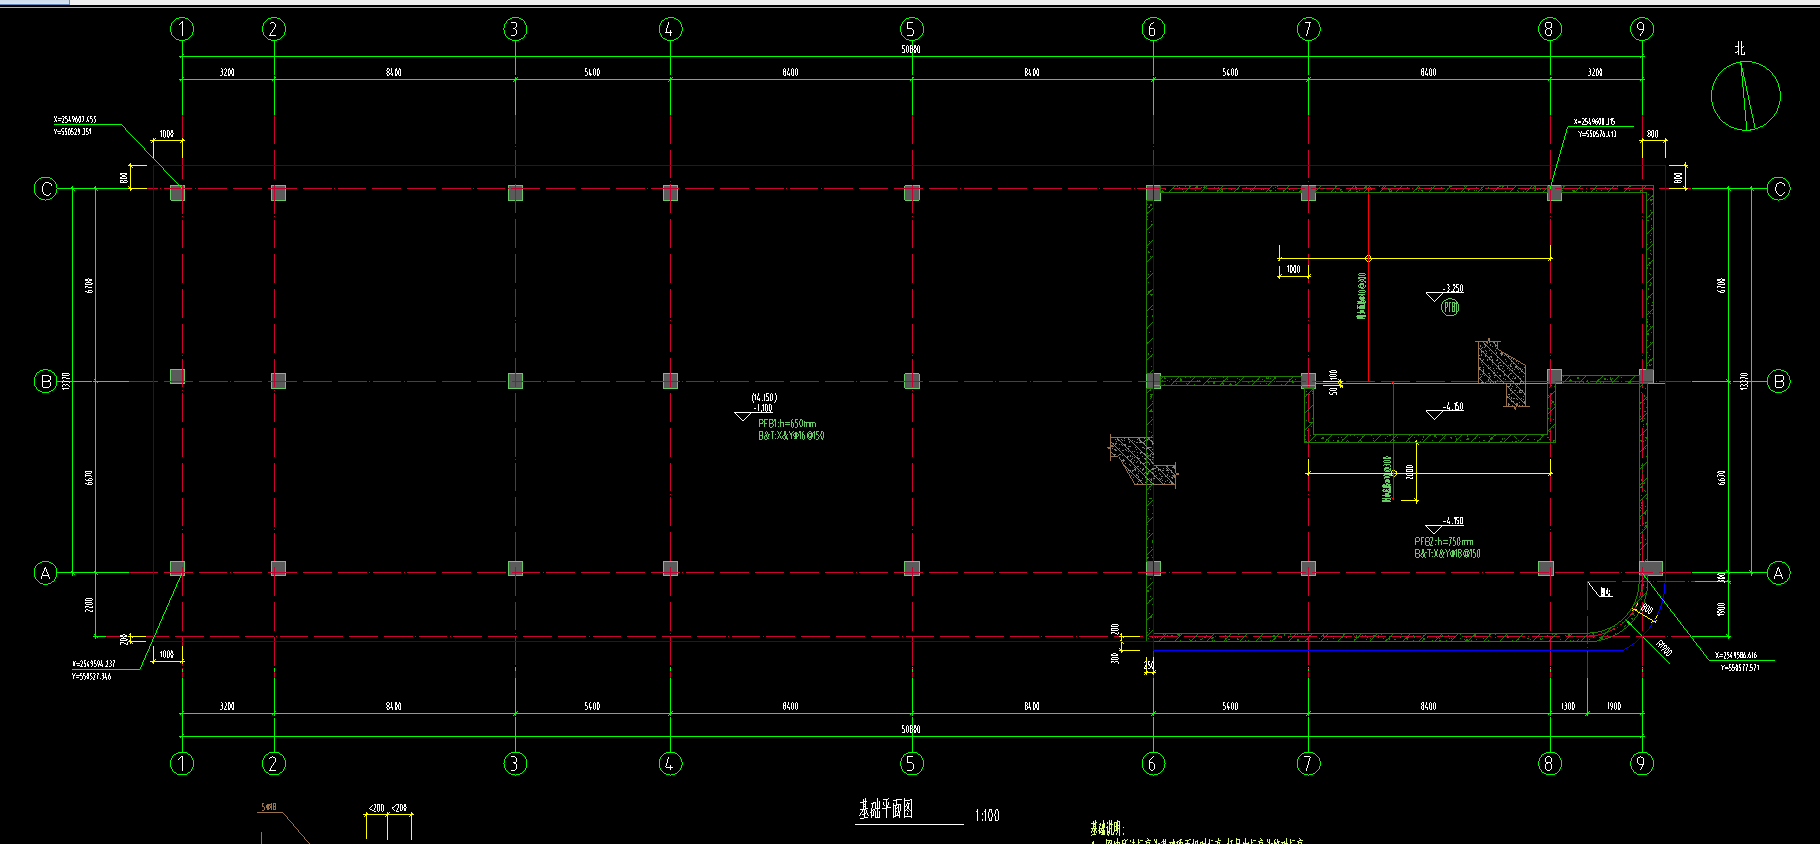1820x844 pixels.
Task: Click the 1:100 scale text
Action: pyautogui.click(x=987, y=816)
